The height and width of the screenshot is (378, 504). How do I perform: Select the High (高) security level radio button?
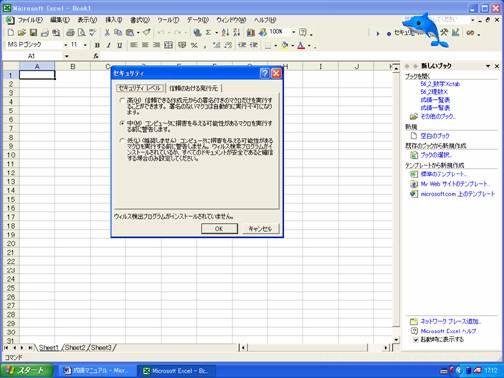click(x=122, y=100)
